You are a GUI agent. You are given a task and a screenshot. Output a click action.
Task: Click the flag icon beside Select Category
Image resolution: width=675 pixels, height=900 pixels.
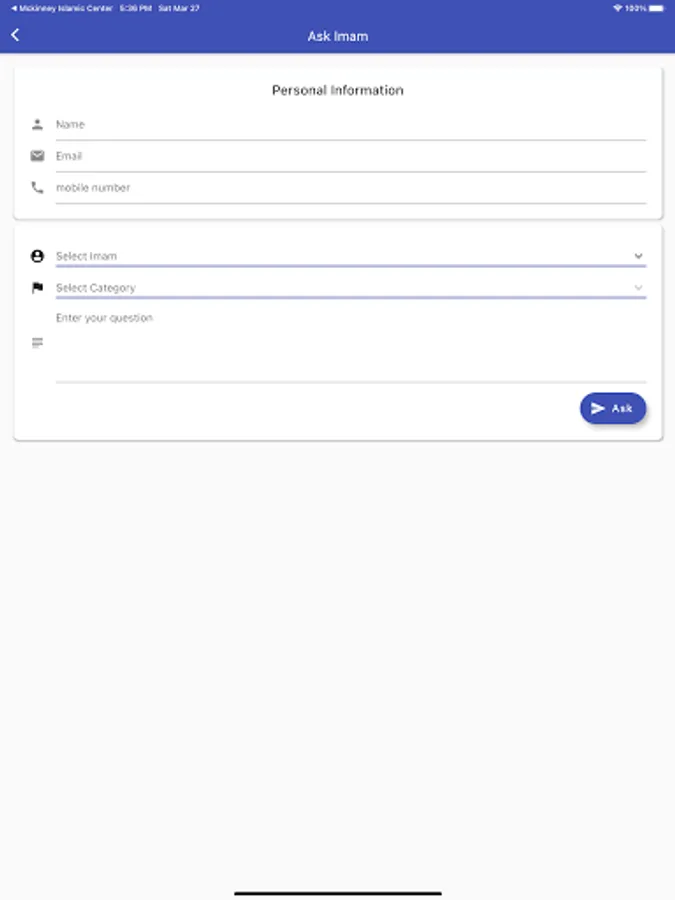[37, 288]
